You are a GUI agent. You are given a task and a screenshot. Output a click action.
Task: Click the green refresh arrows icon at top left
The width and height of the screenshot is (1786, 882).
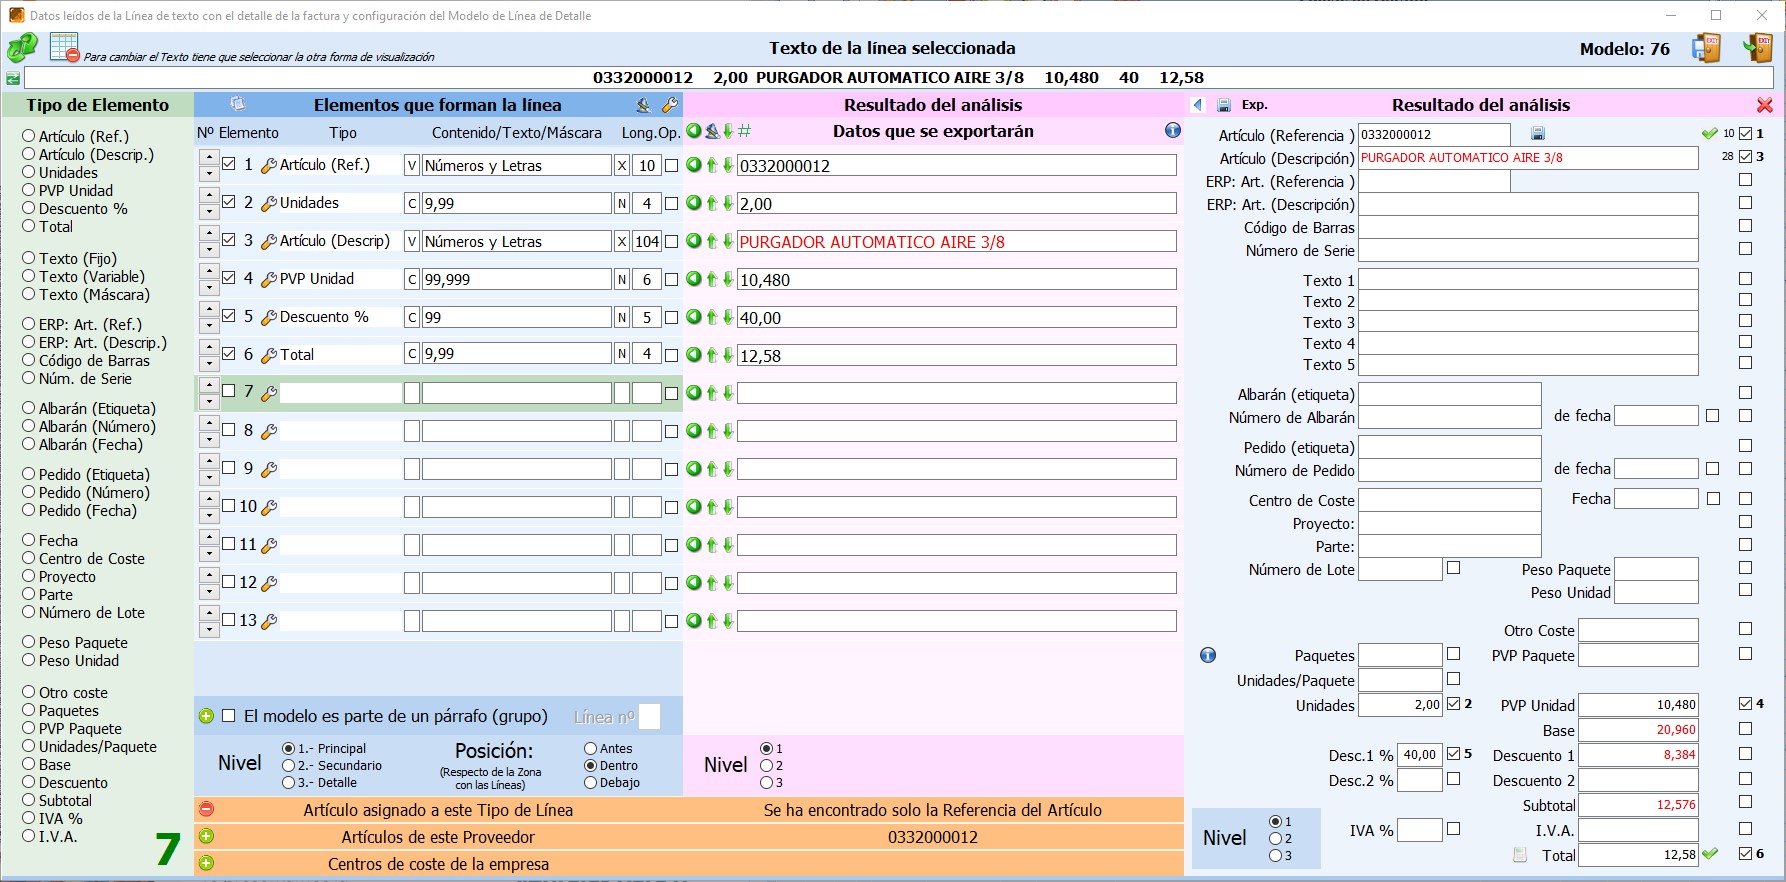point(21,47)
